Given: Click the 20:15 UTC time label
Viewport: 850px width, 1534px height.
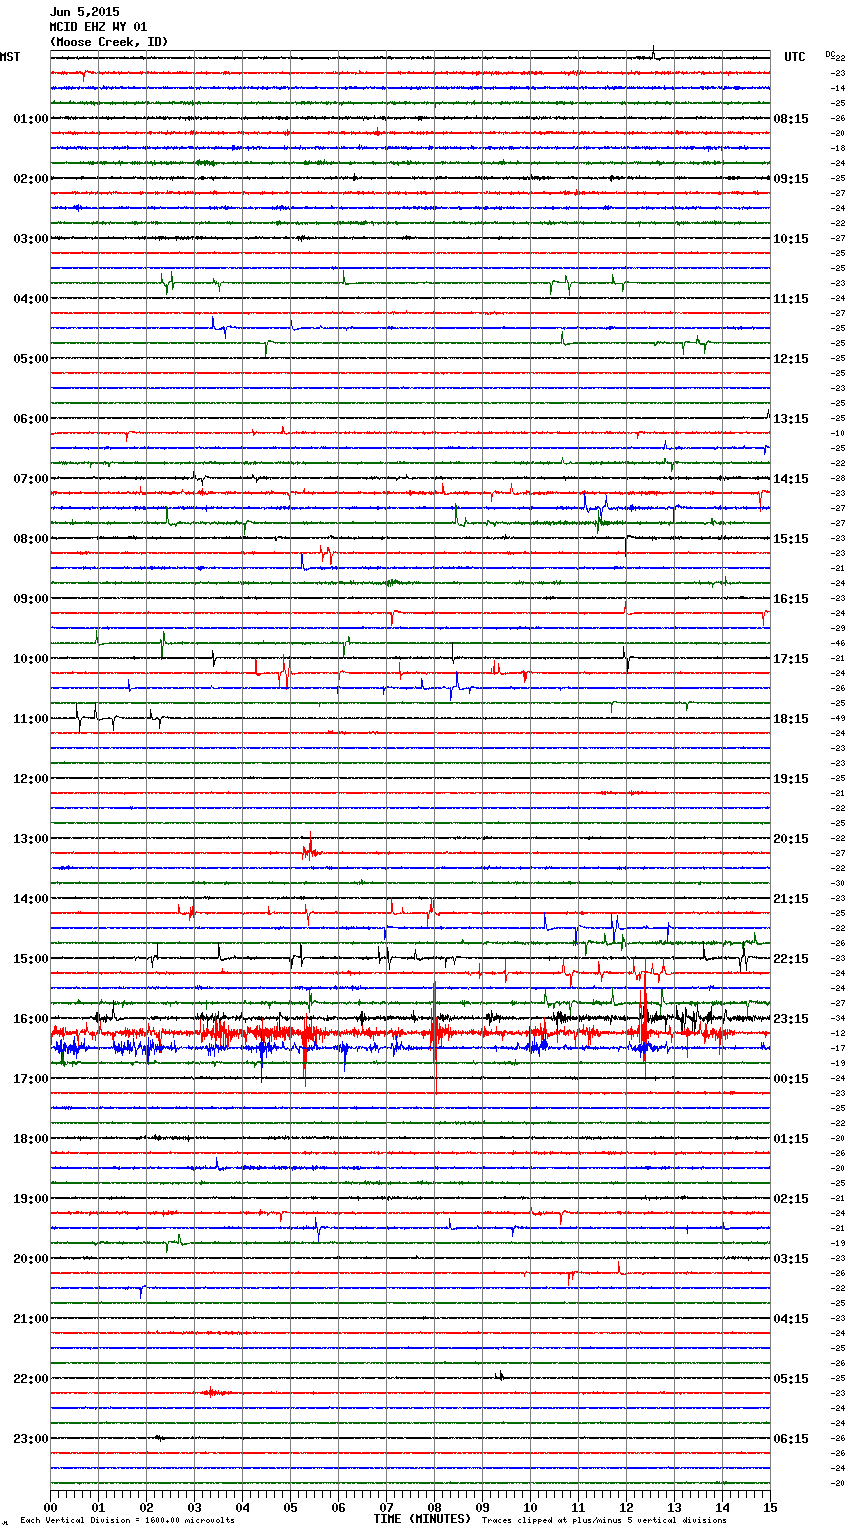Looking at the screenshot, I should [791, 839].
